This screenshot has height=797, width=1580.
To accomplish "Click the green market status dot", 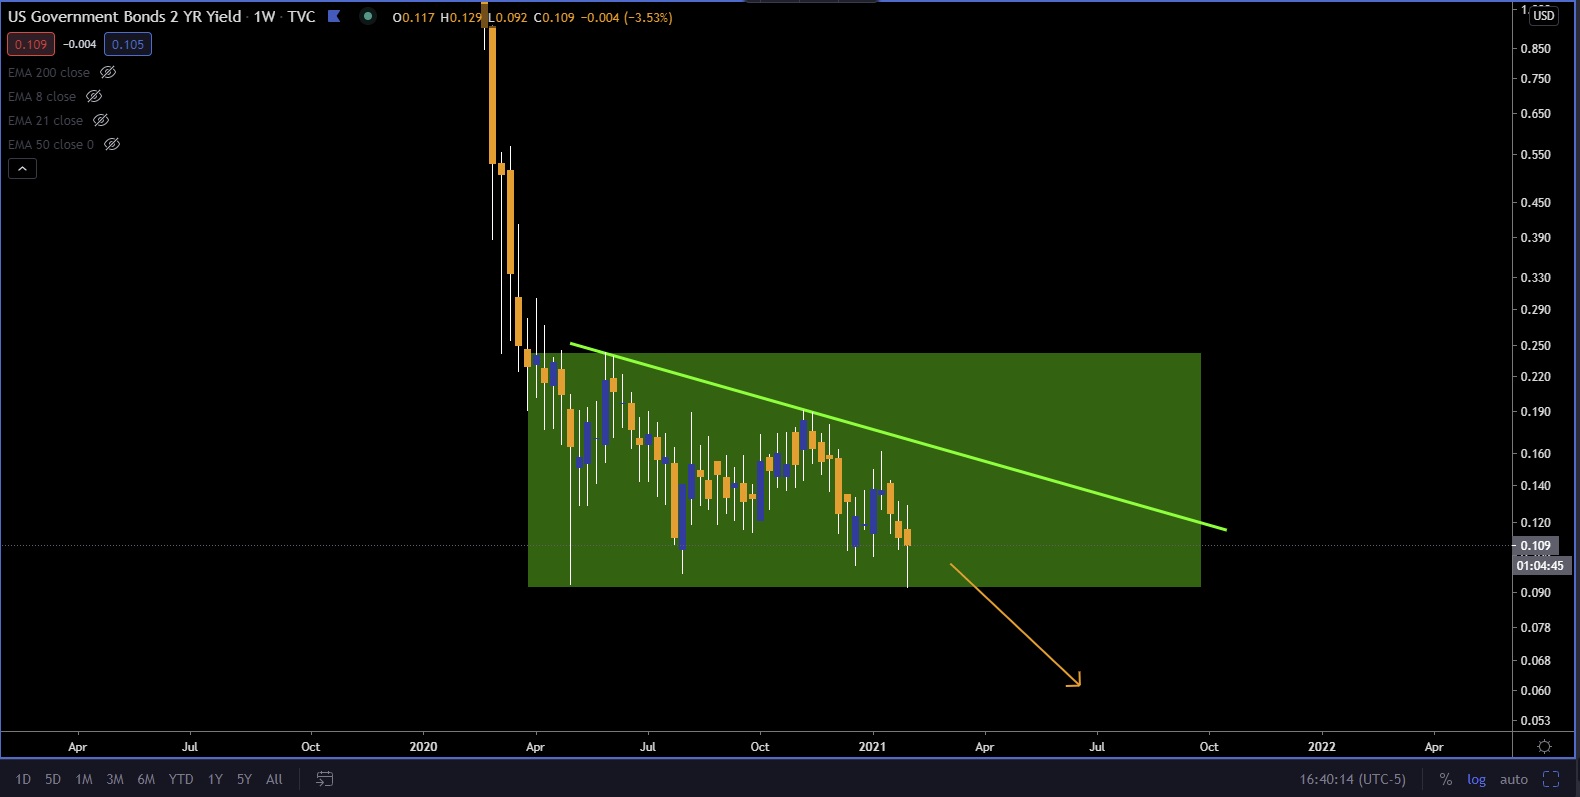I will 368,16.
